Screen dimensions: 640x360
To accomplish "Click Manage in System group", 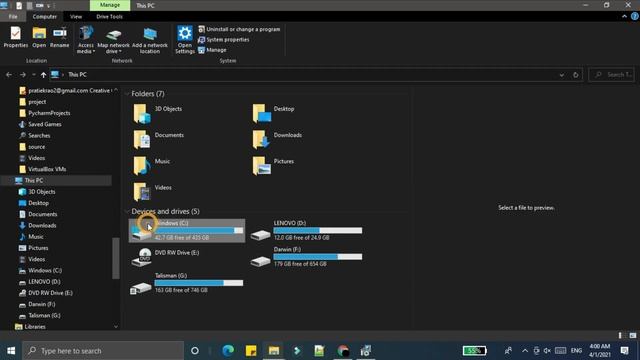I will point(212,50).
